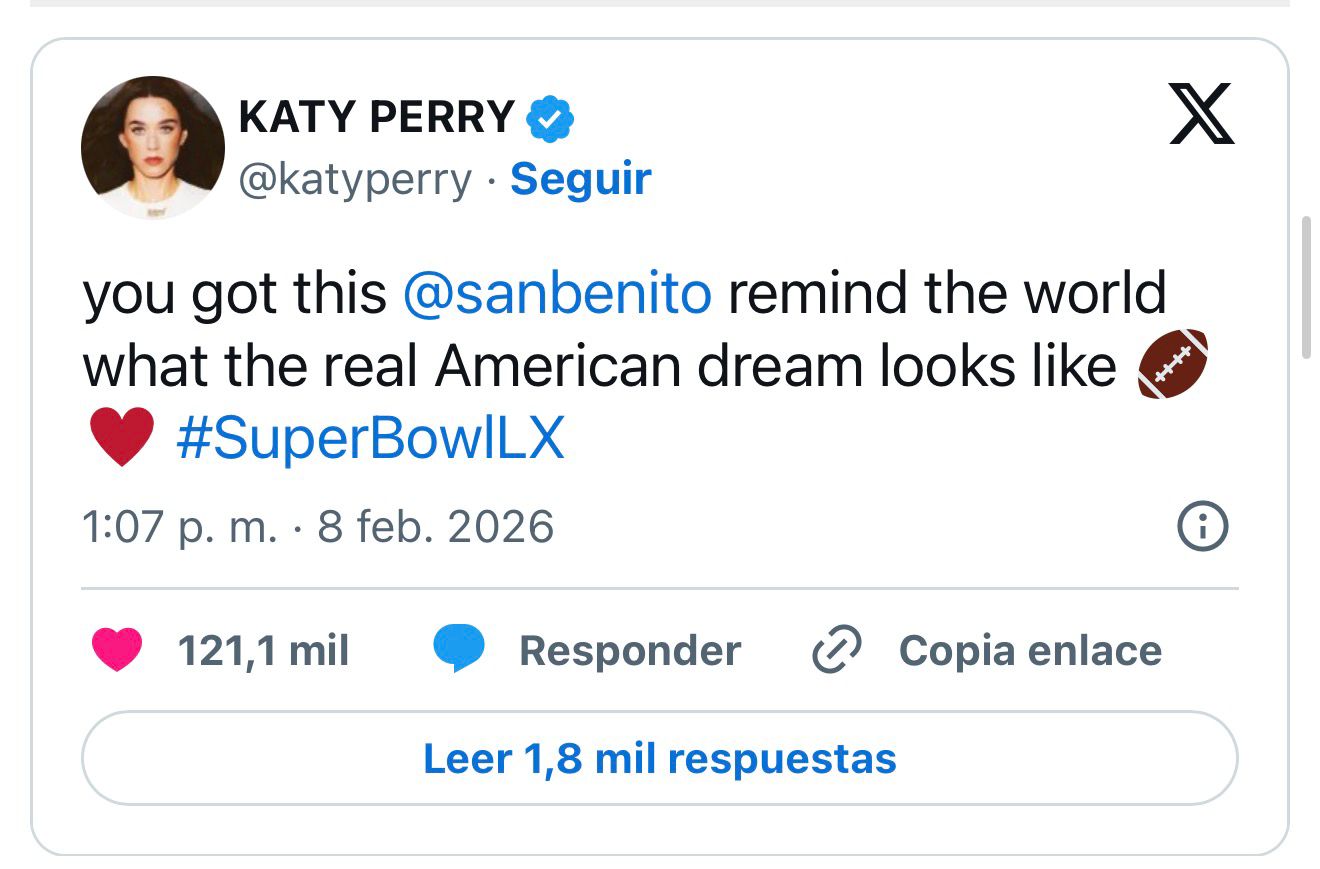Open Leer 1,8 mil respuestas
The height and width of the screenshot is (869, 1320).
tap(659, 758)
